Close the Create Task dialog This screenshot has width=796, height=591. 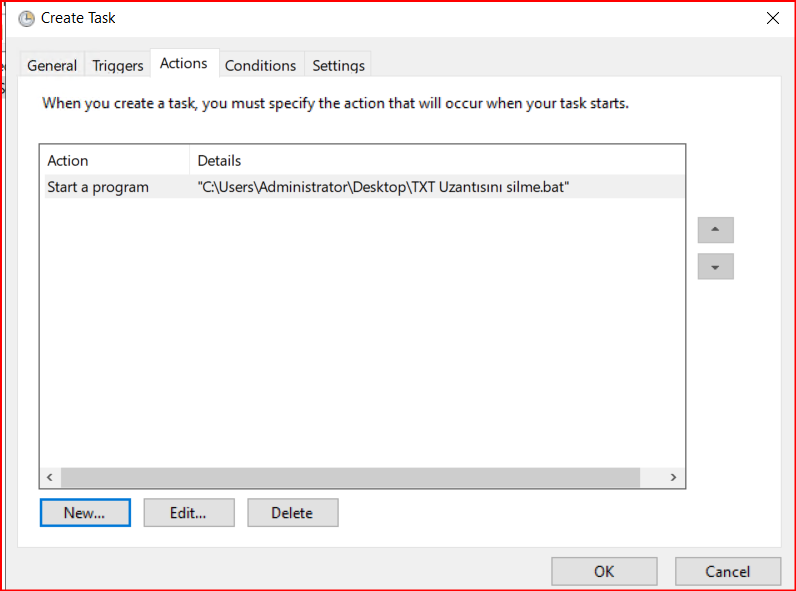click(772, 18)
